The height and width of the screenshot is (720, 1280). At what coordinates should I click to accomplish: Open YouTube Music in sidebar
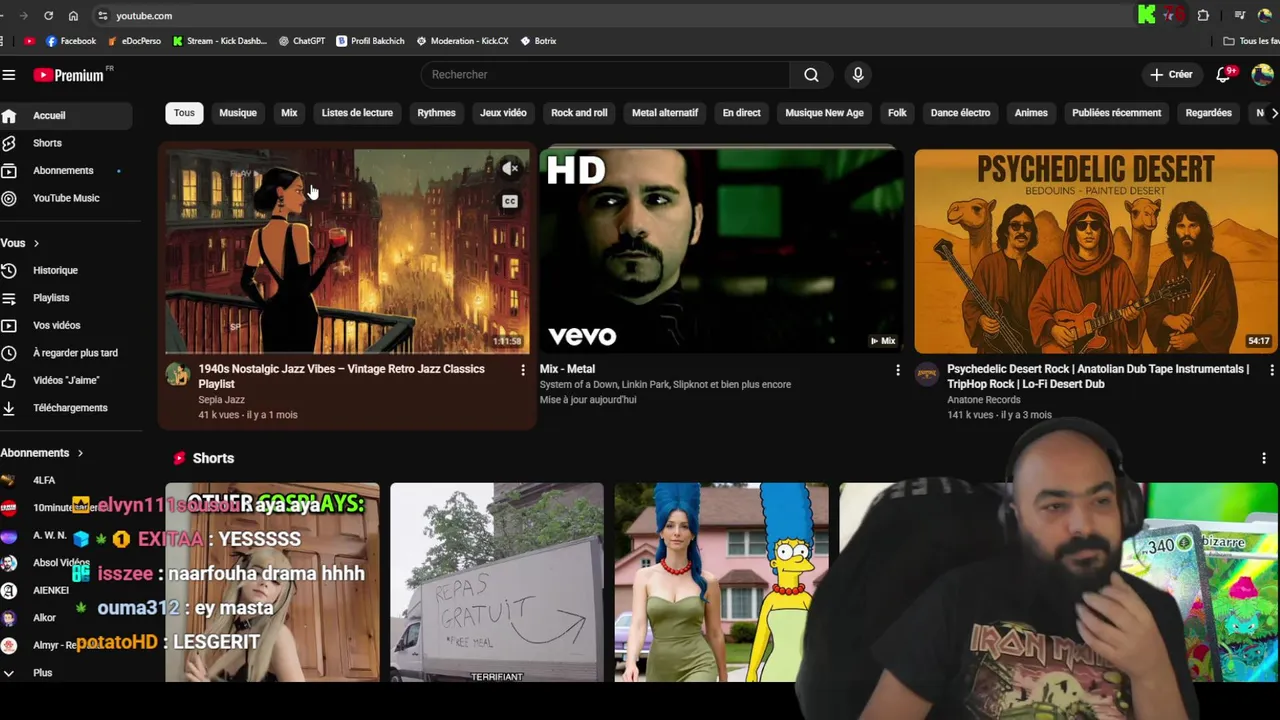tap(65, 198)
